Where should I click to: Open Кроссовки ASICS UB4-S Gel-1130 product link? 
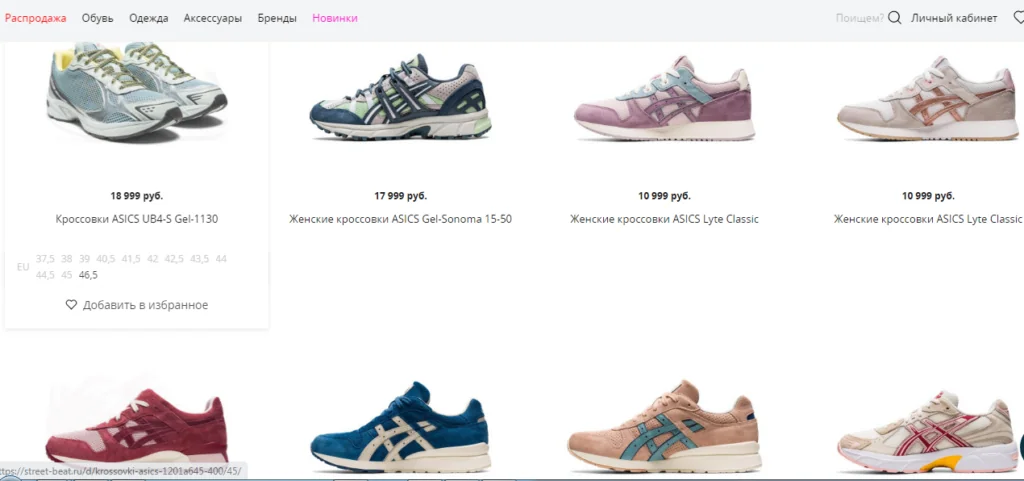(x=137, y=219)
